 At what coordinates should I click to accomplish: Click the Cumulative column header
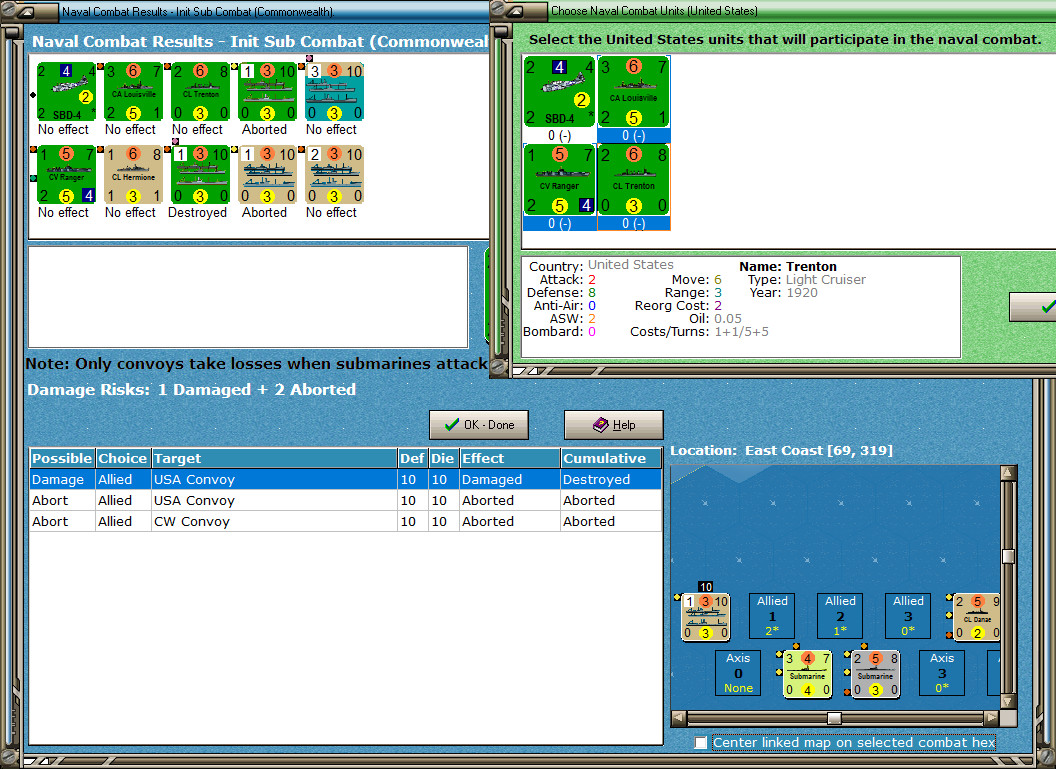click(x=610, y=459)
